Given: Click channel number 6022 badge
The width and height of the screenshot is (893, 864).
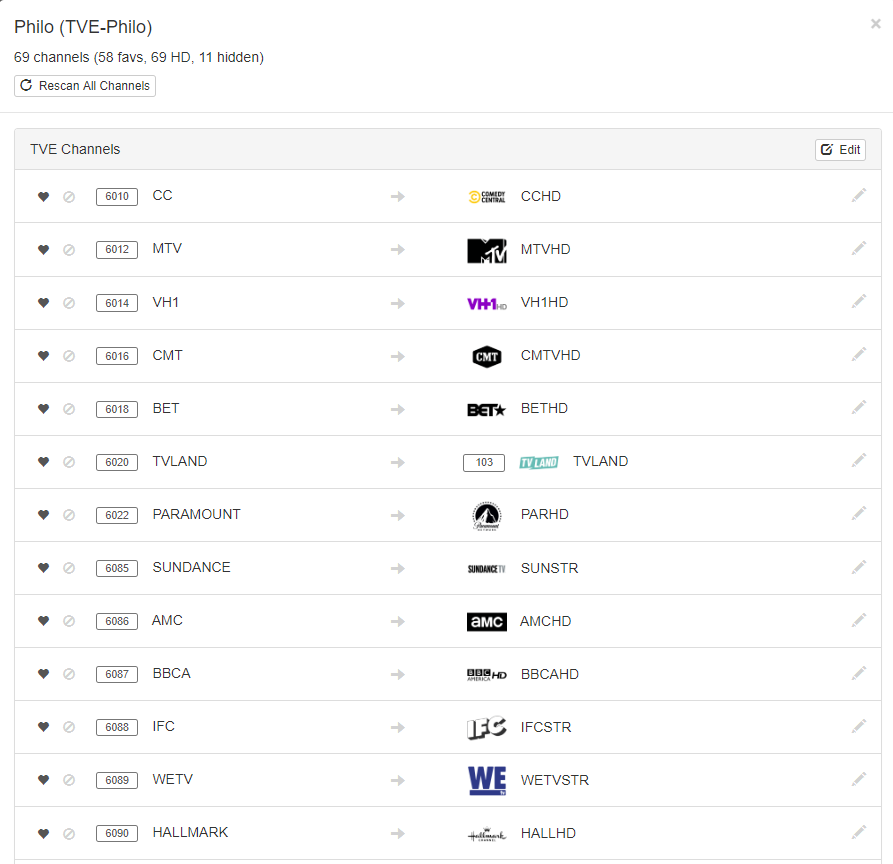Looking at the screenshot, I should (x=117, y=515).
